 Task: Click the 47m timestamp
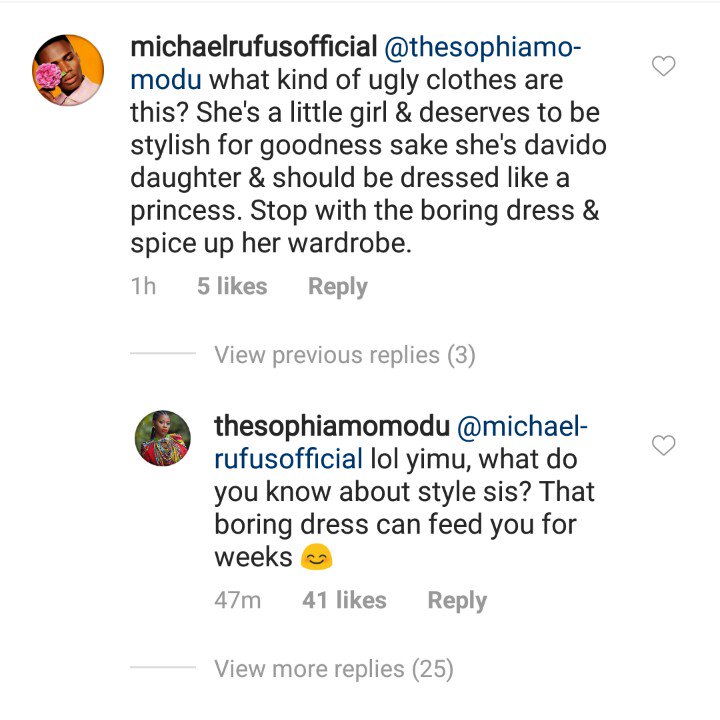point(237,601)
